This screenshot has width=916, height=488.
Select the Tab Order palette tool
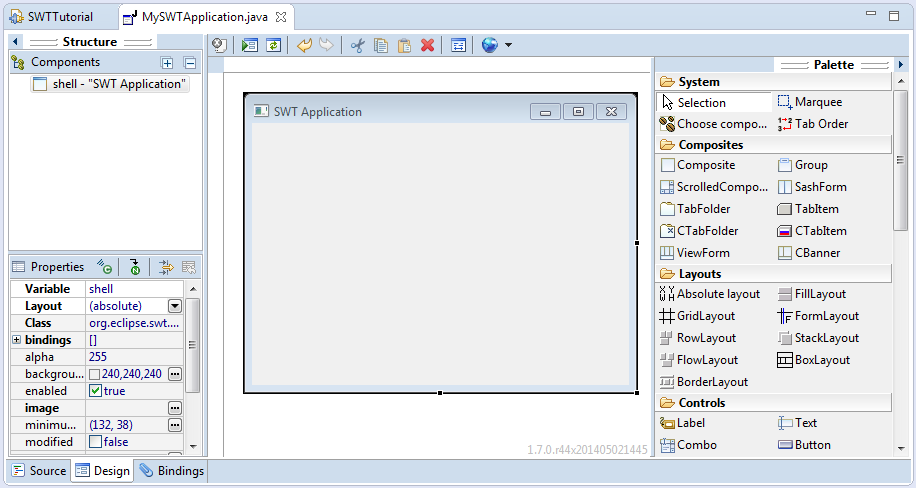click(x=813, y=124)
